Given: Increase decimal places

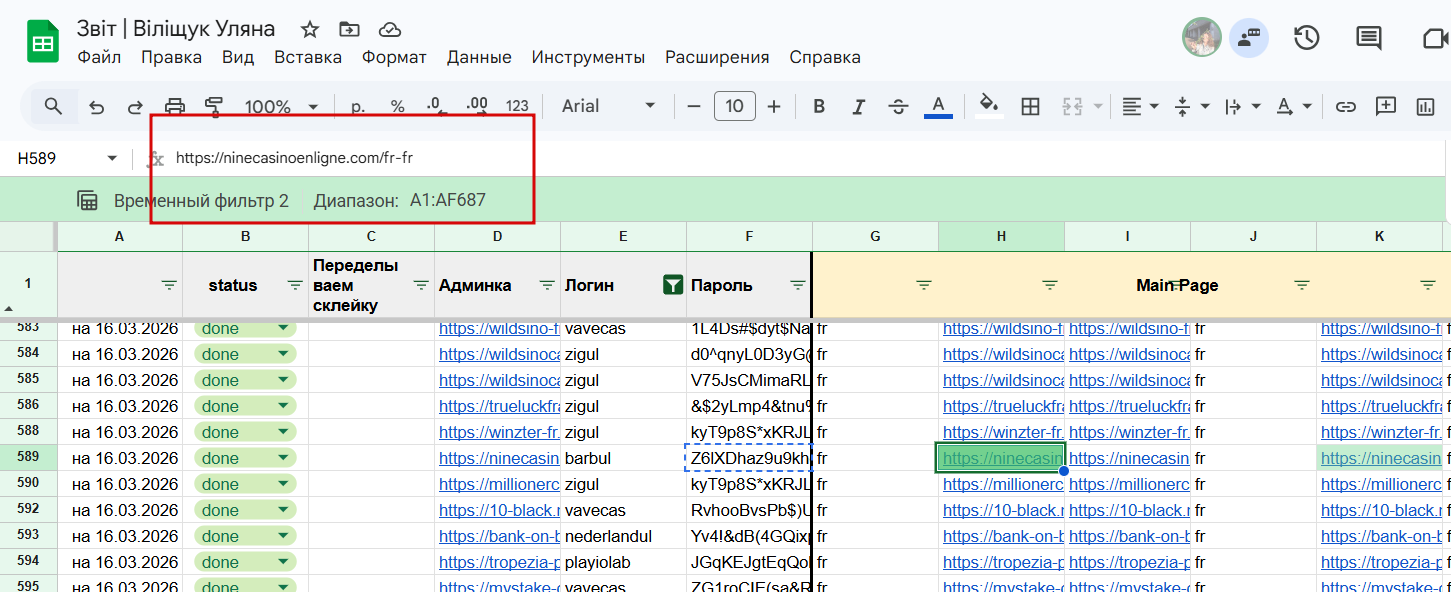Looking at the screenshot, I should [x=476, y=105].
